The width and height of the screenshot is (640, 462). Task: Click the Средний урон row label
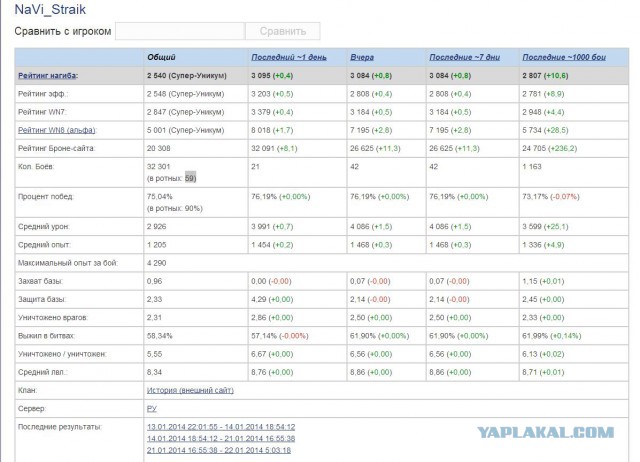pos(44,227)
